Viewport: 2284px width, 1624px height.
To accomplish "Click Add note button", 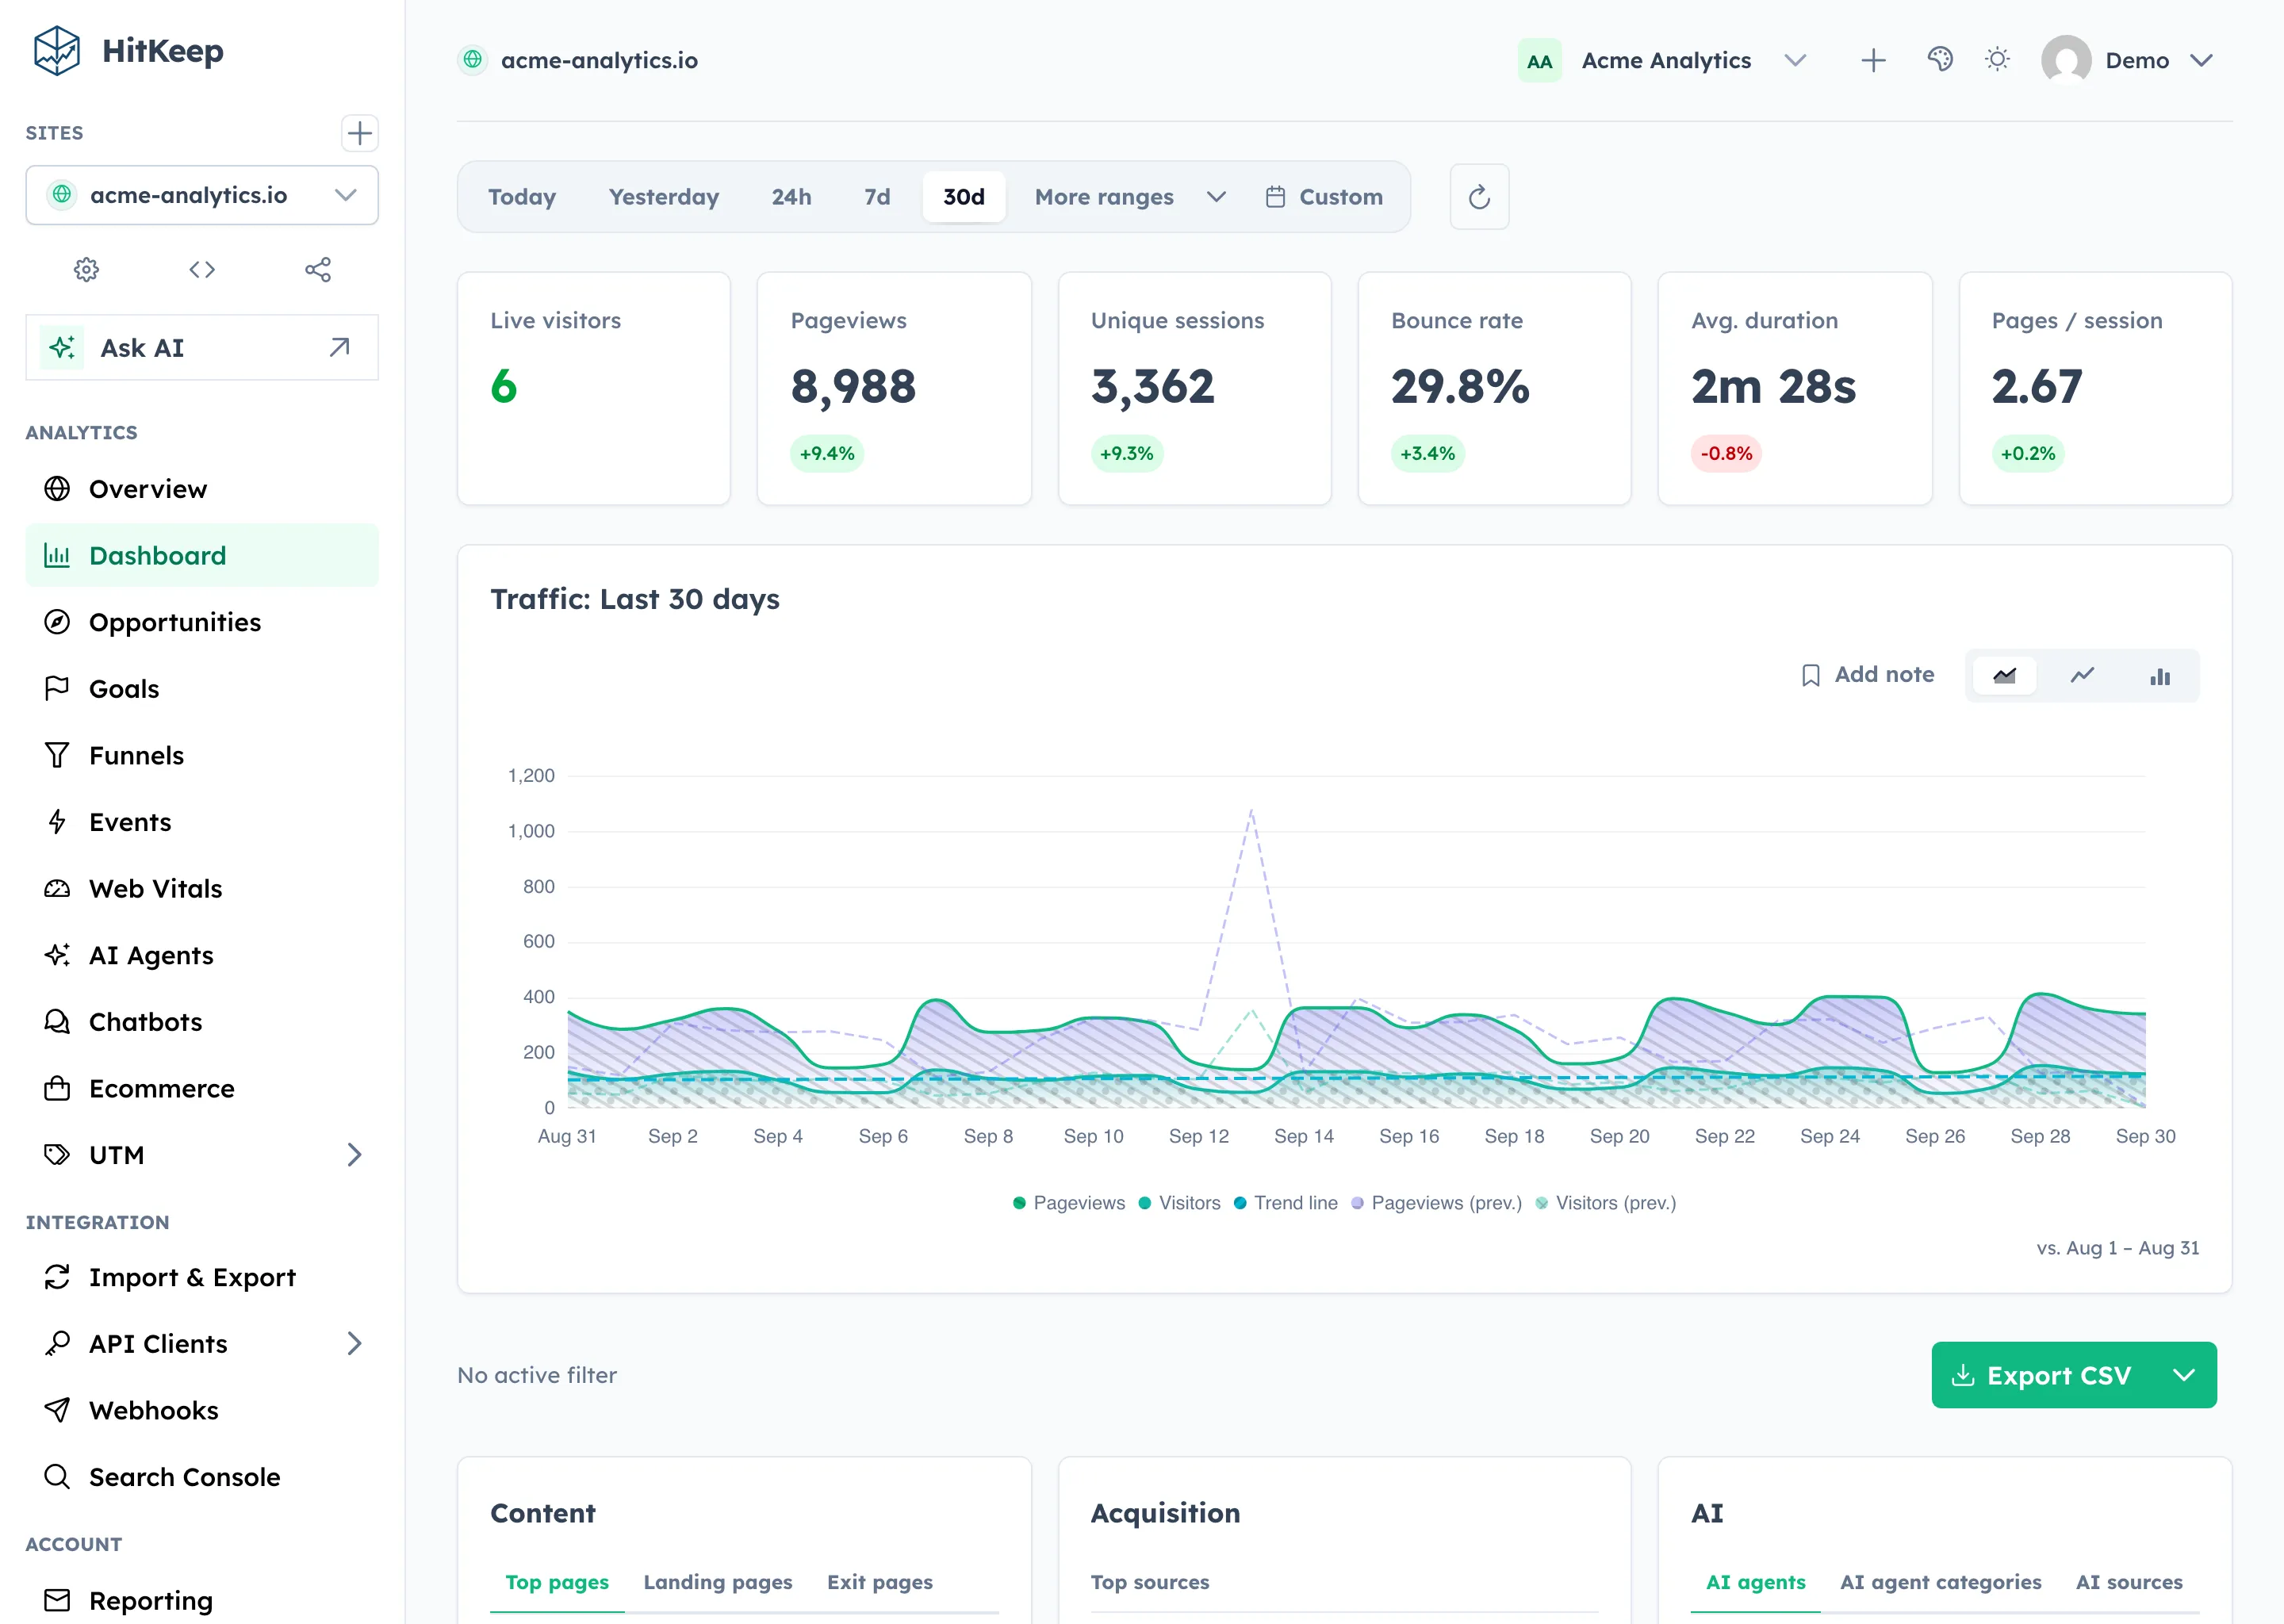I will (x=1867, y=675).
